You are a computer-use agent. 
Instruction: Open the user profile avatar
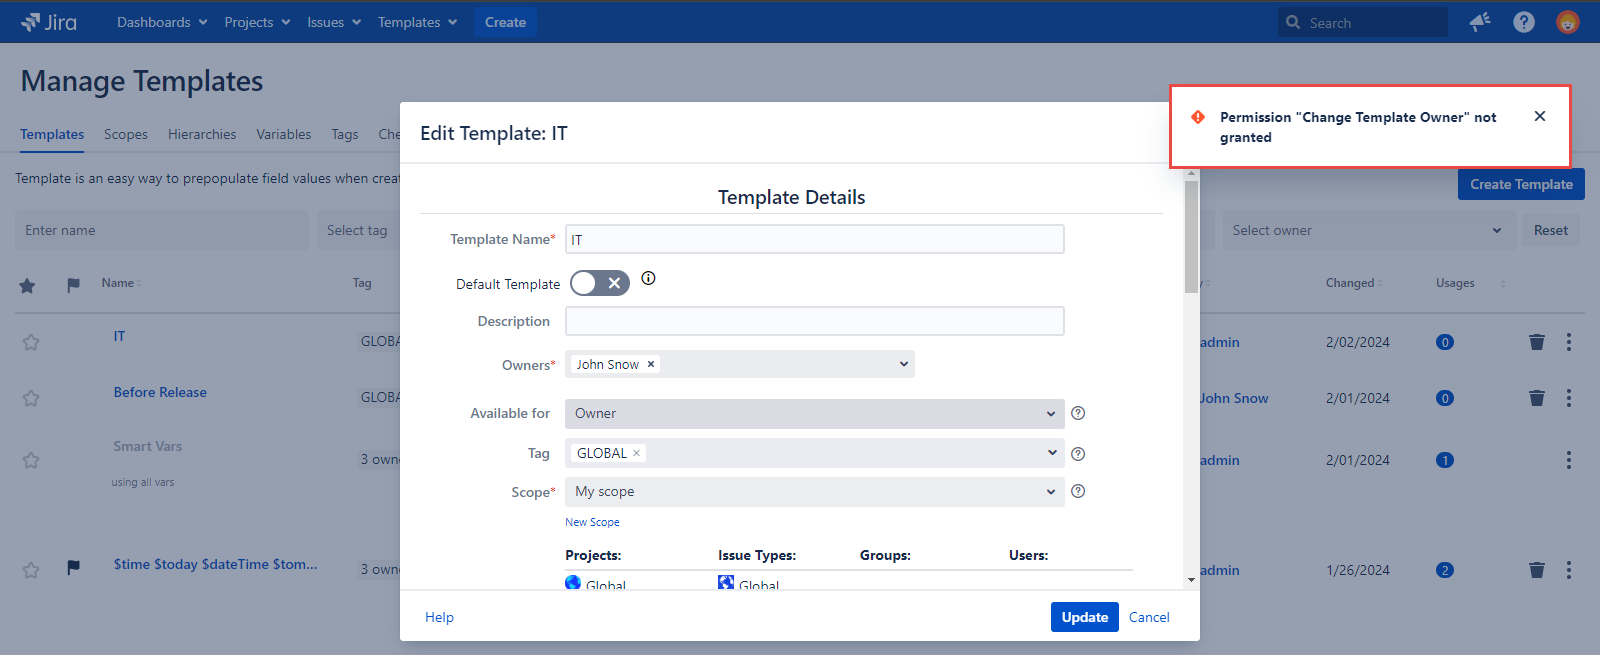[1567, 22]
